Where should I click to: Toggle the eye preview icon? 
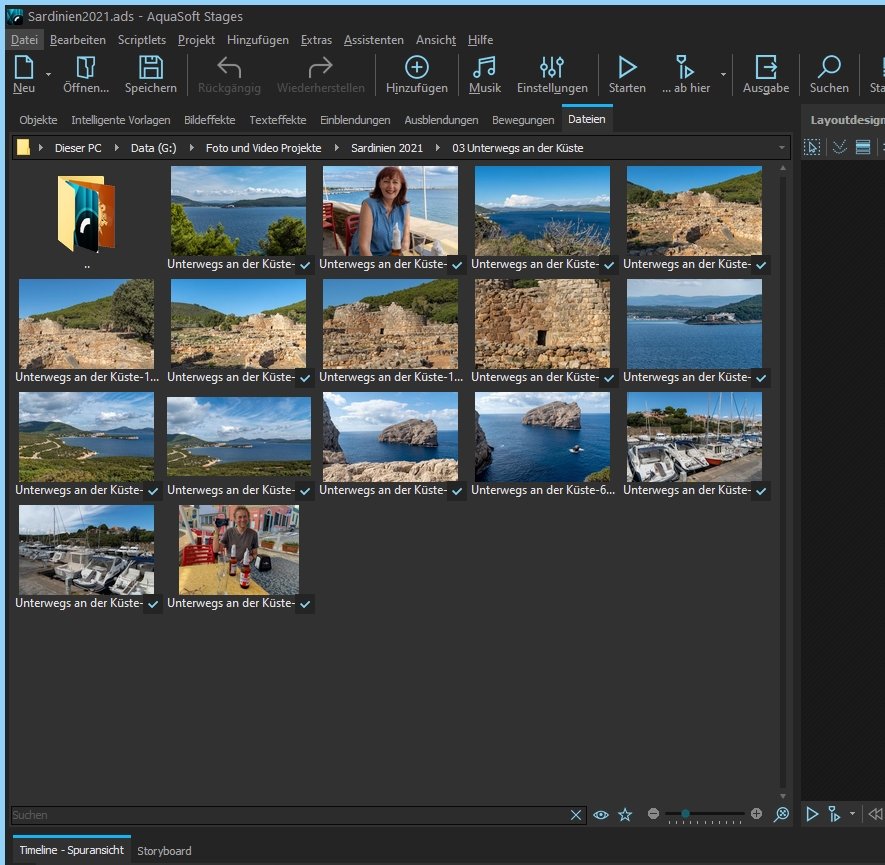pos(601,815)
